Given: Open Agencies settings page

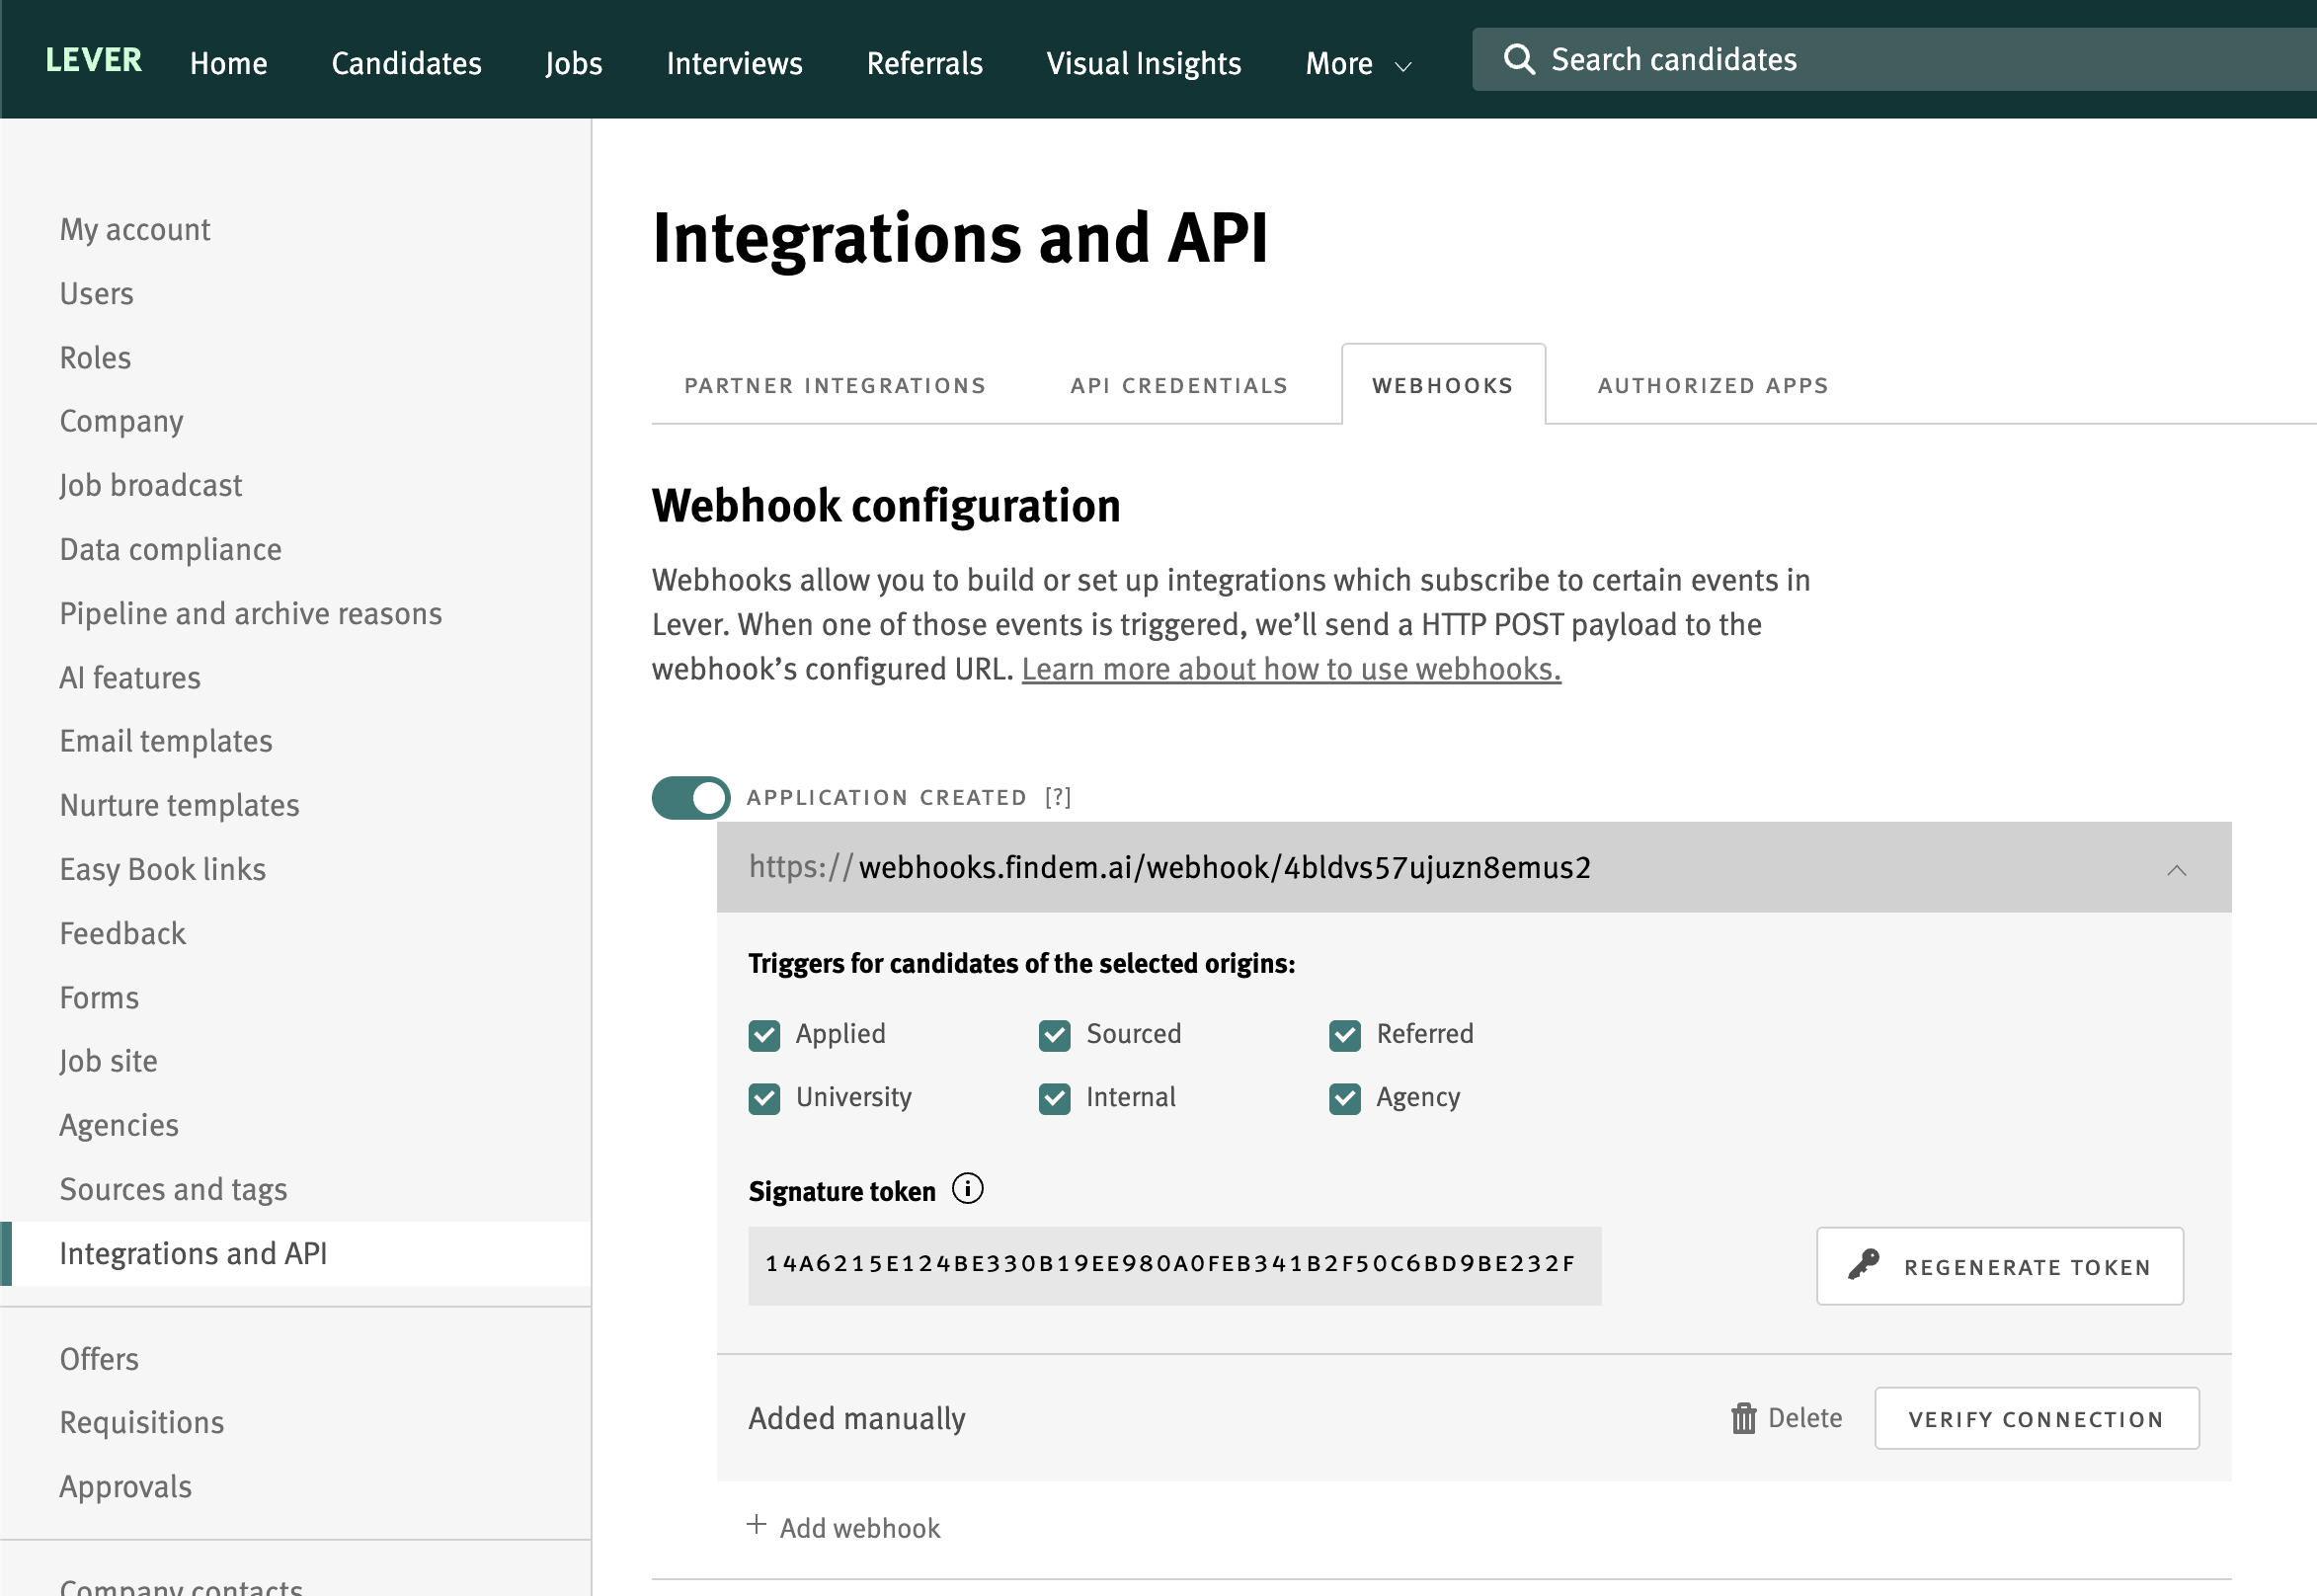Looking at the screenshot, I should [x=119, y=1126].
